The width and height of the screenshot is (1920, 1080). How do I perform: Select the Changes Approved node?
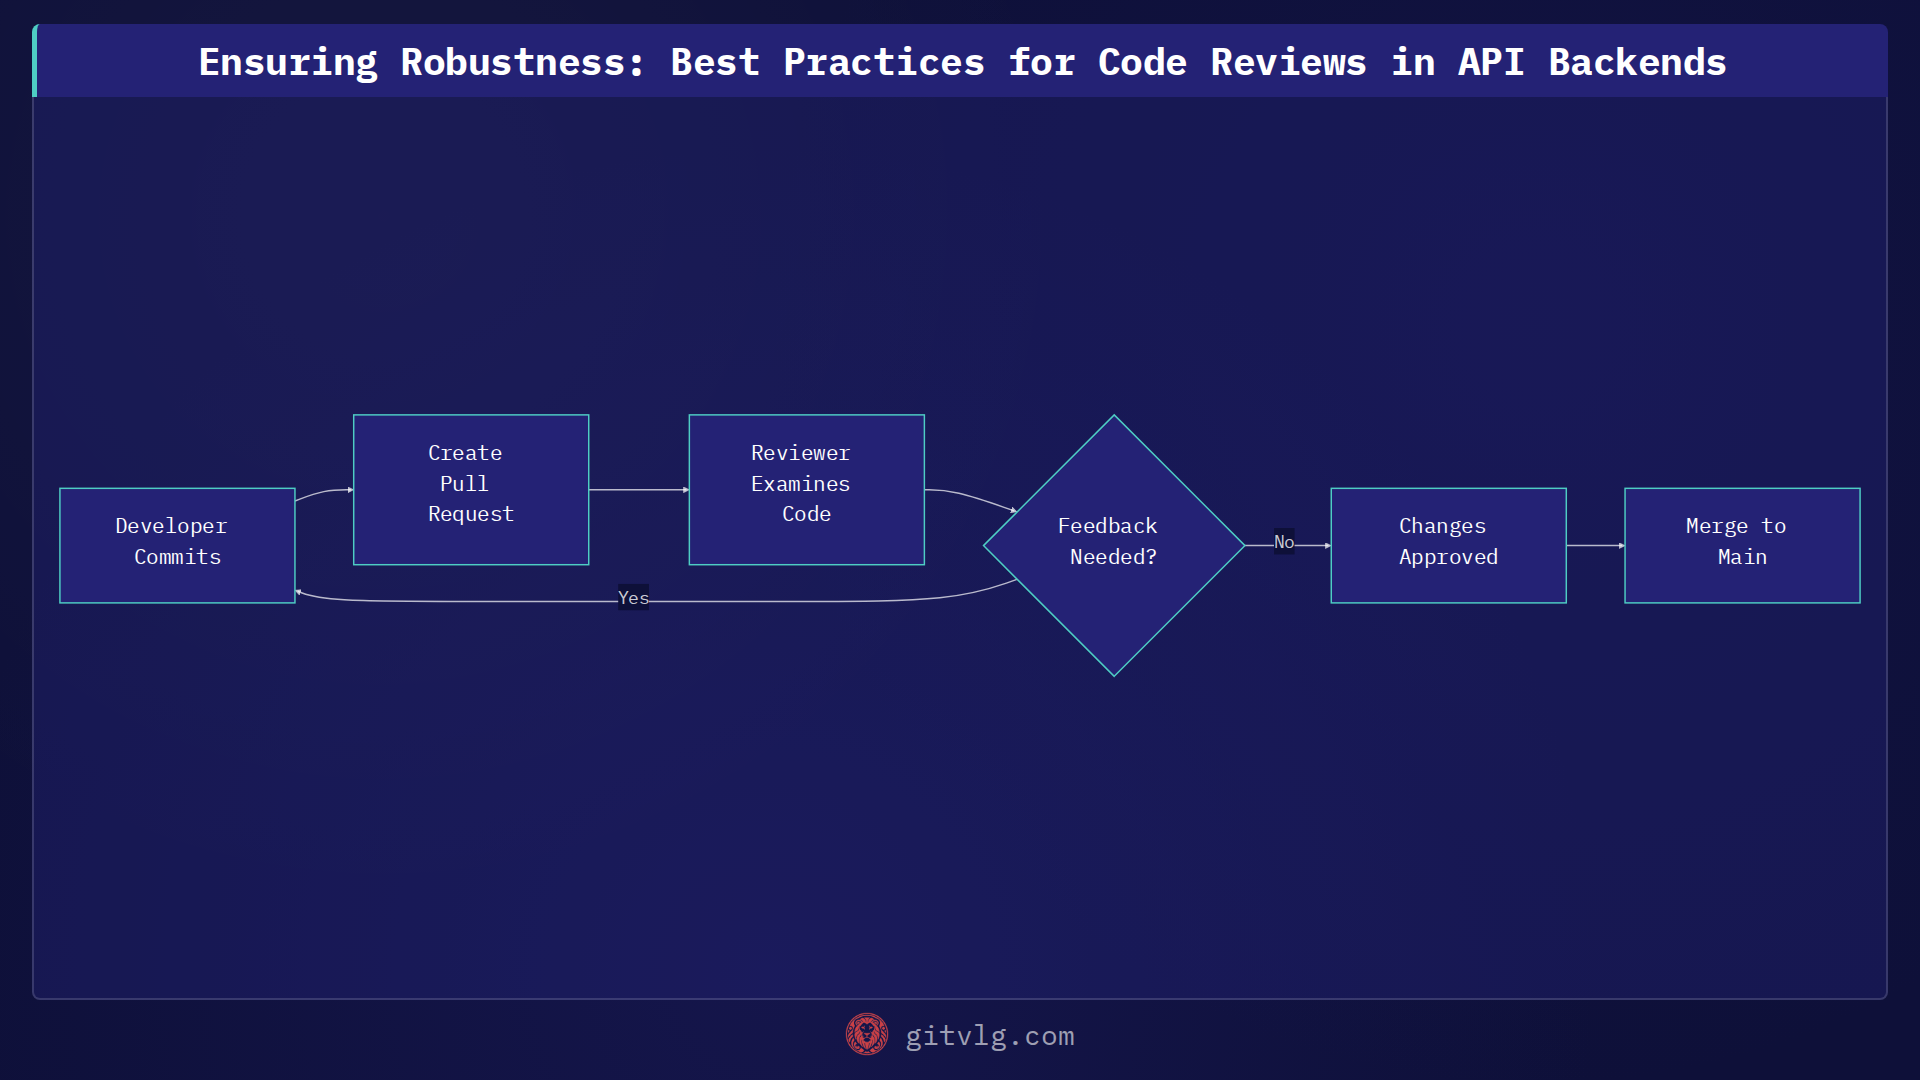coord(1448,545)
